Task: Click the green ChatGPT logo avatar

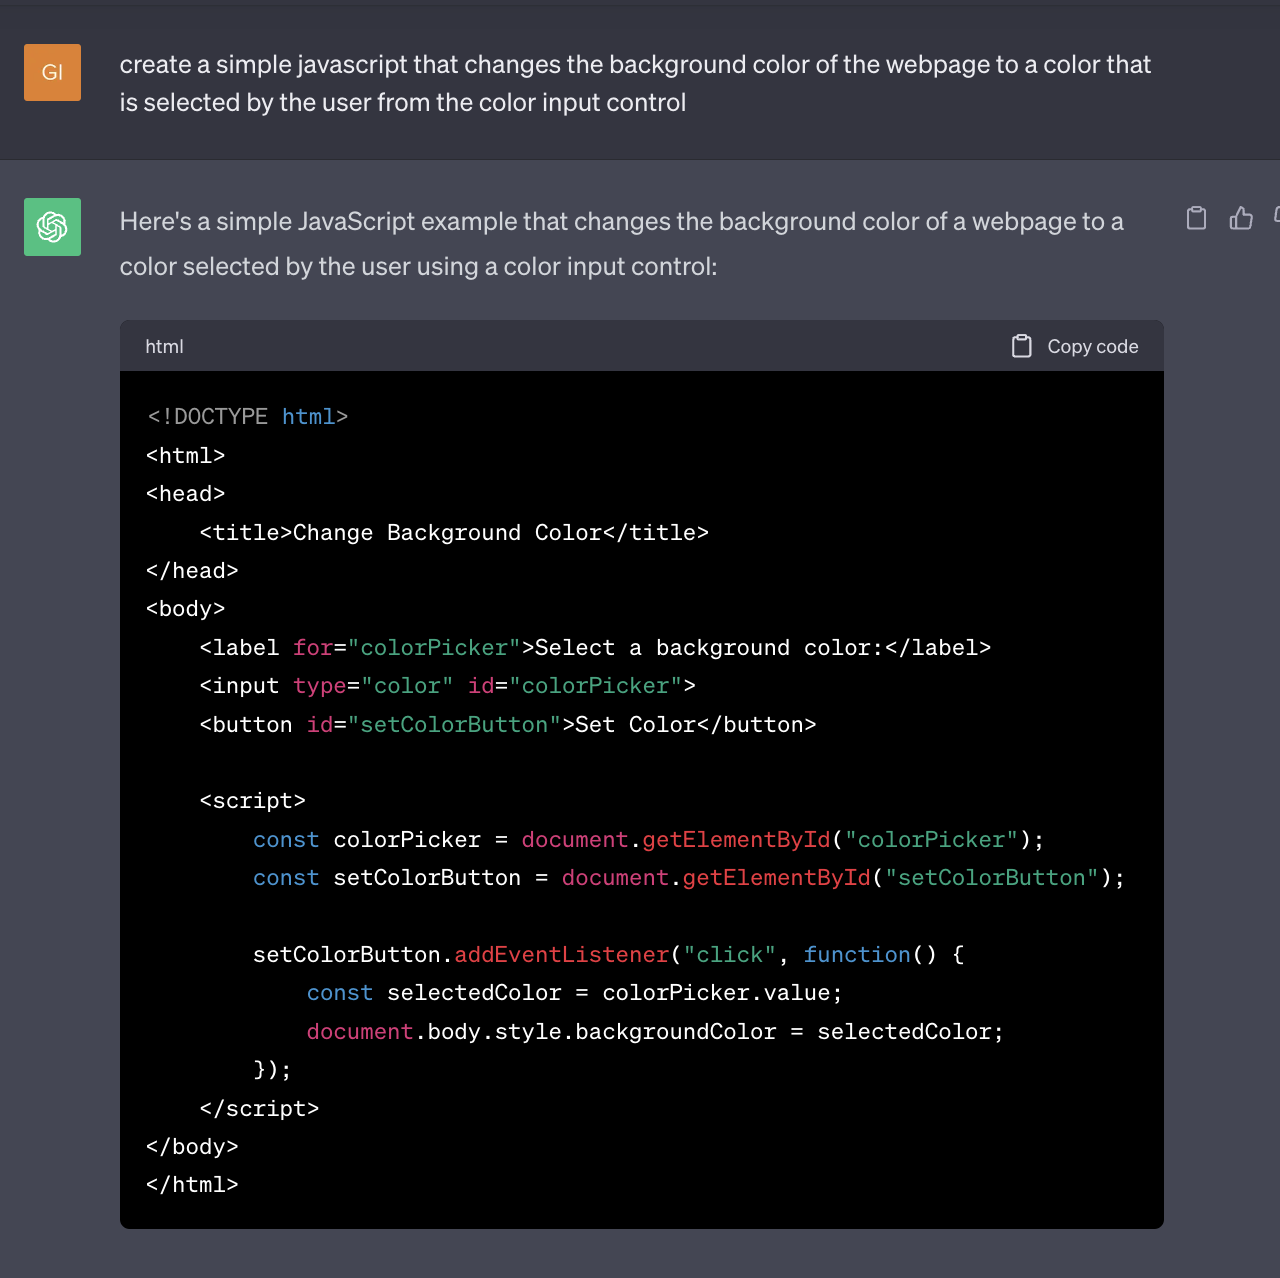Action: (x=52, y=227)
